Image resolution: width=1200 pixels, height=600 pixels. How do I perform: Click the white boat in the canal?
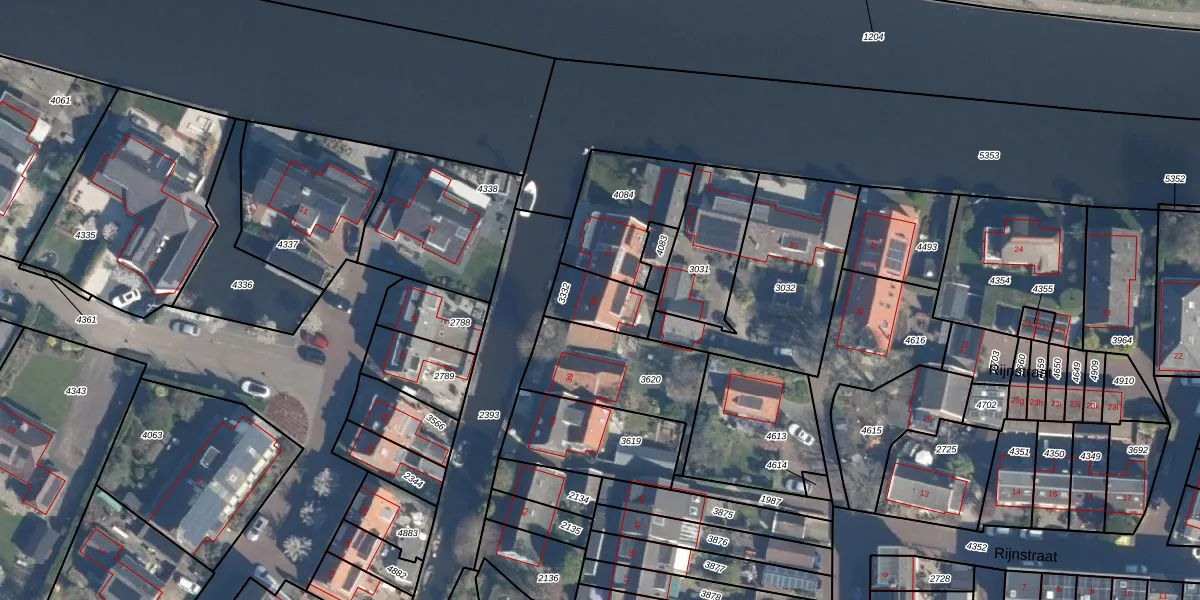click(x=527, y=197)
